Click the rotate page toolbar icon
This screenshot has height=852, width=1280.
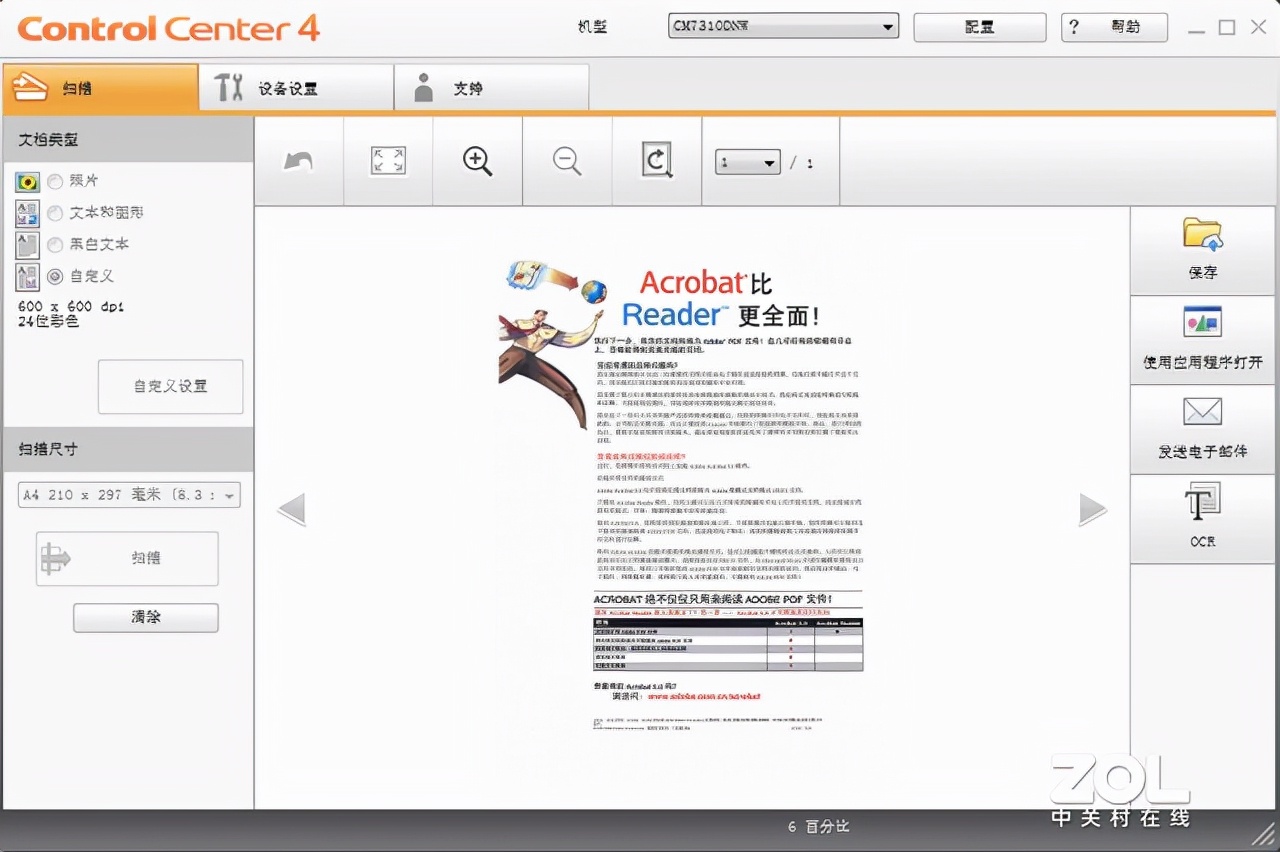tap(657, 161)
